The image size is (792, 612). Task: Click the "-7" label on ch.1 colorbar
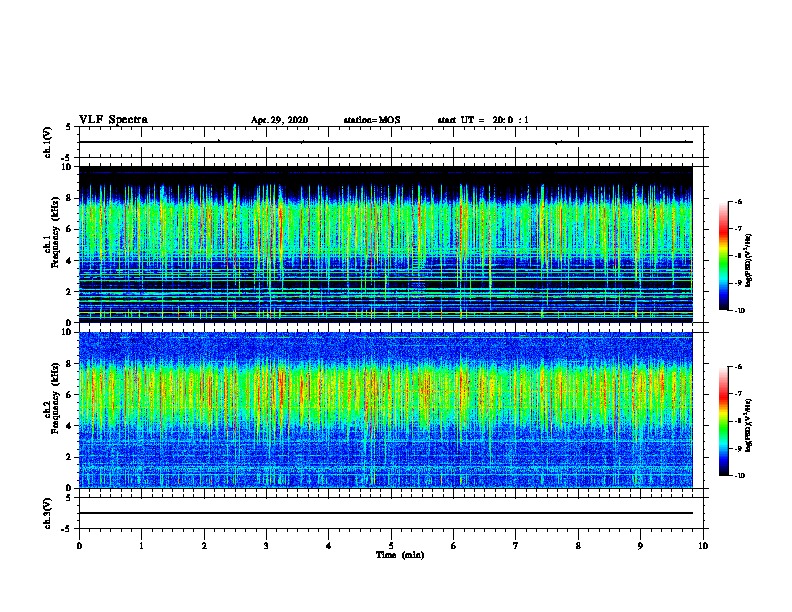tap(737, 229)
